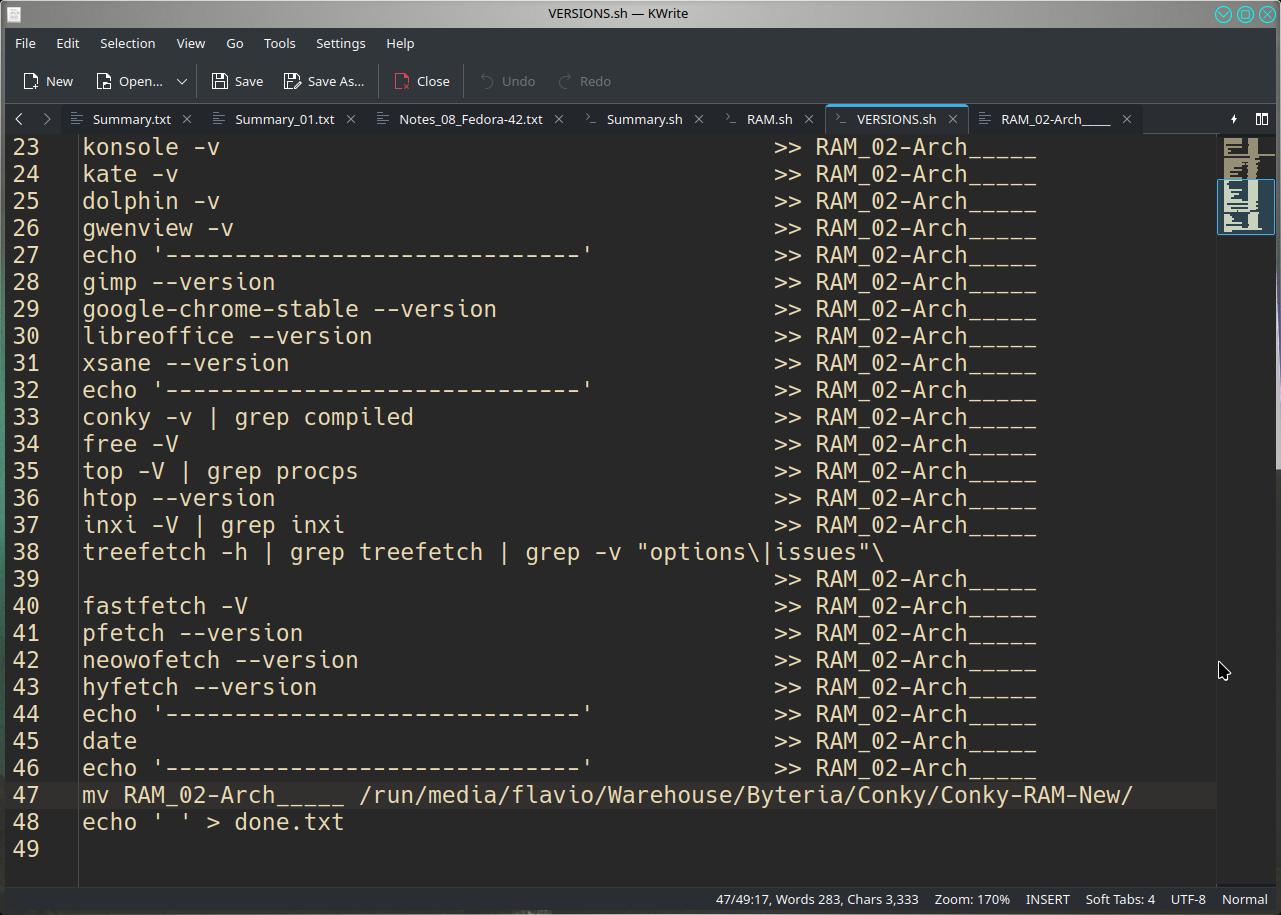Open quick open tab switcher icon
The image size is (1281, 915).
click(1234, 119)
